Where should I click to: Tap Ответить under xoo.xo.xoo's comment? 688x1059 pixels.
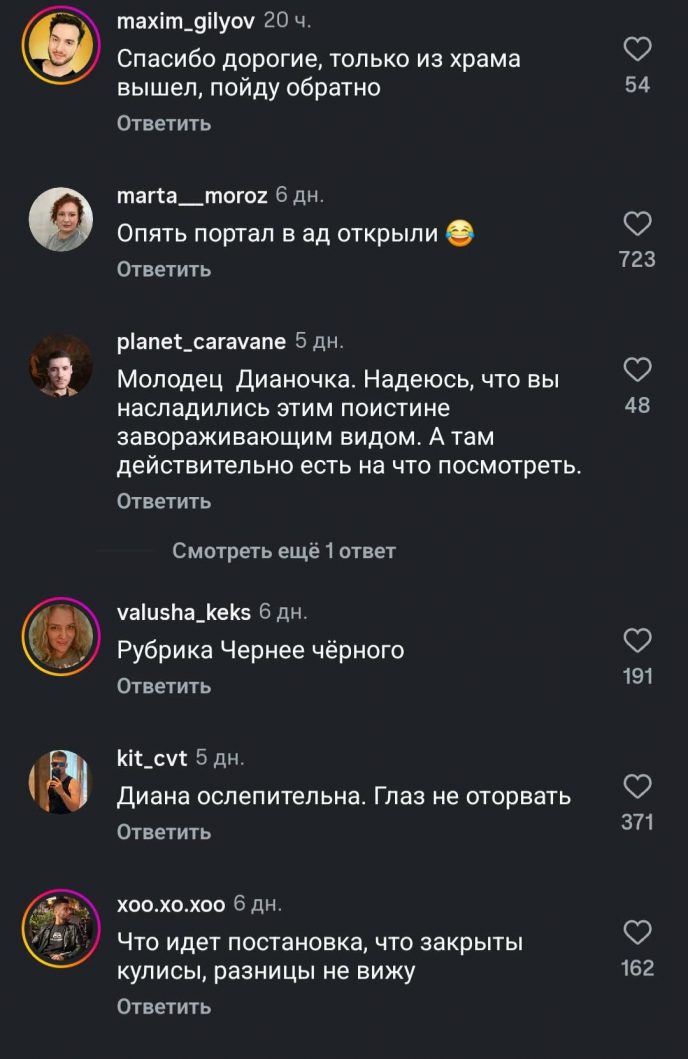coord(164,1007)
